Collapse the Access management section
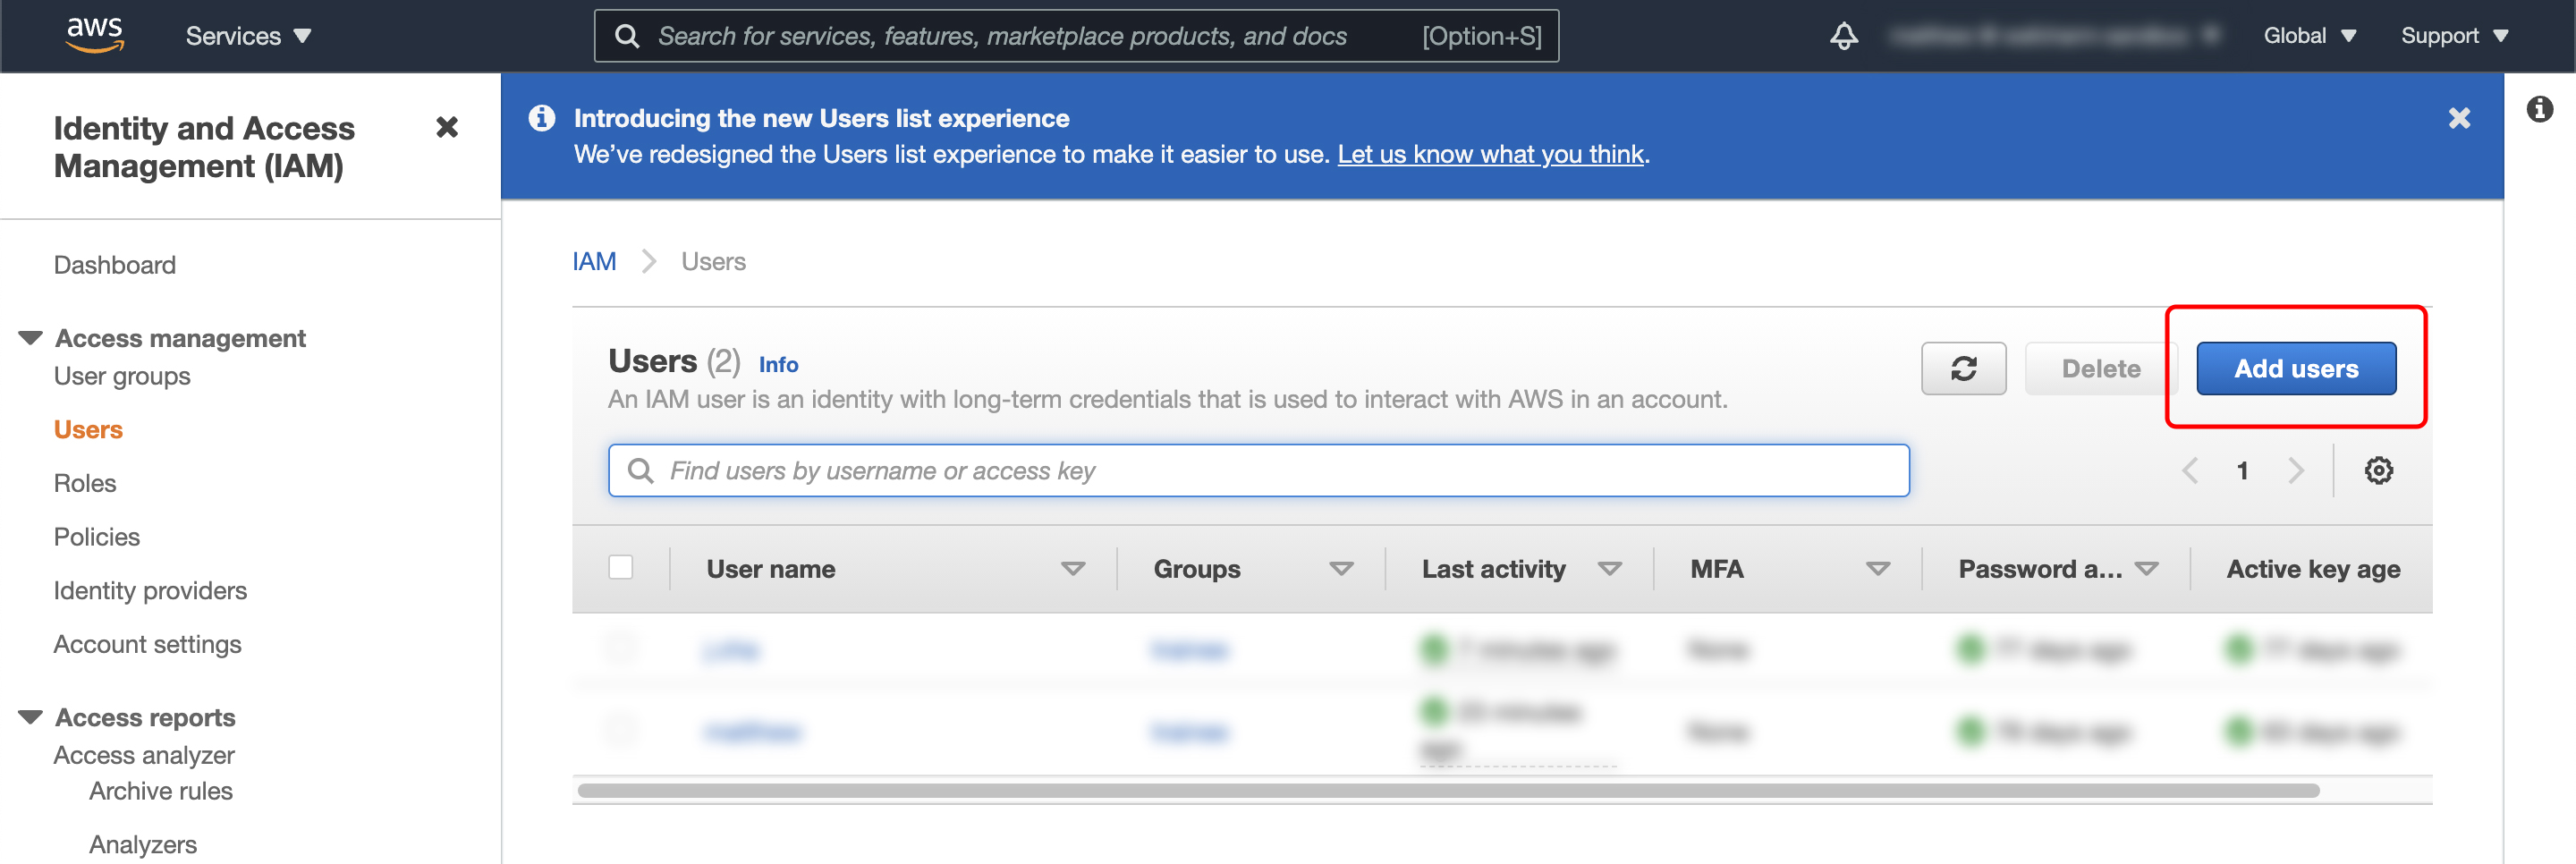The width and height of the screenshot is (2576, 864). 30,338
